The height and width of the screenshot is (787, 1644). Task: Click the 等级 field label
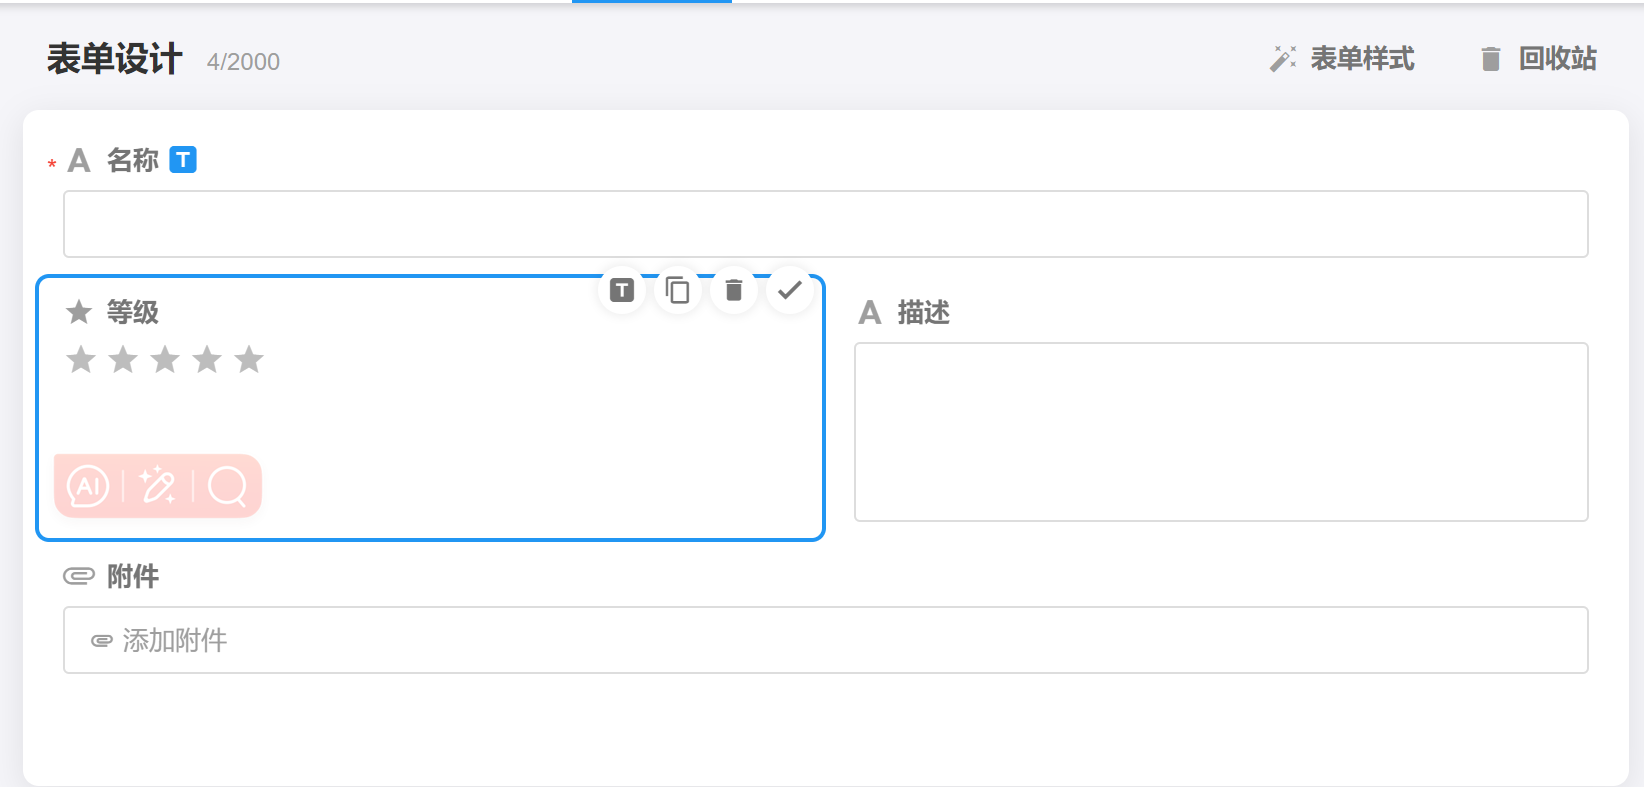coord(132,312)
